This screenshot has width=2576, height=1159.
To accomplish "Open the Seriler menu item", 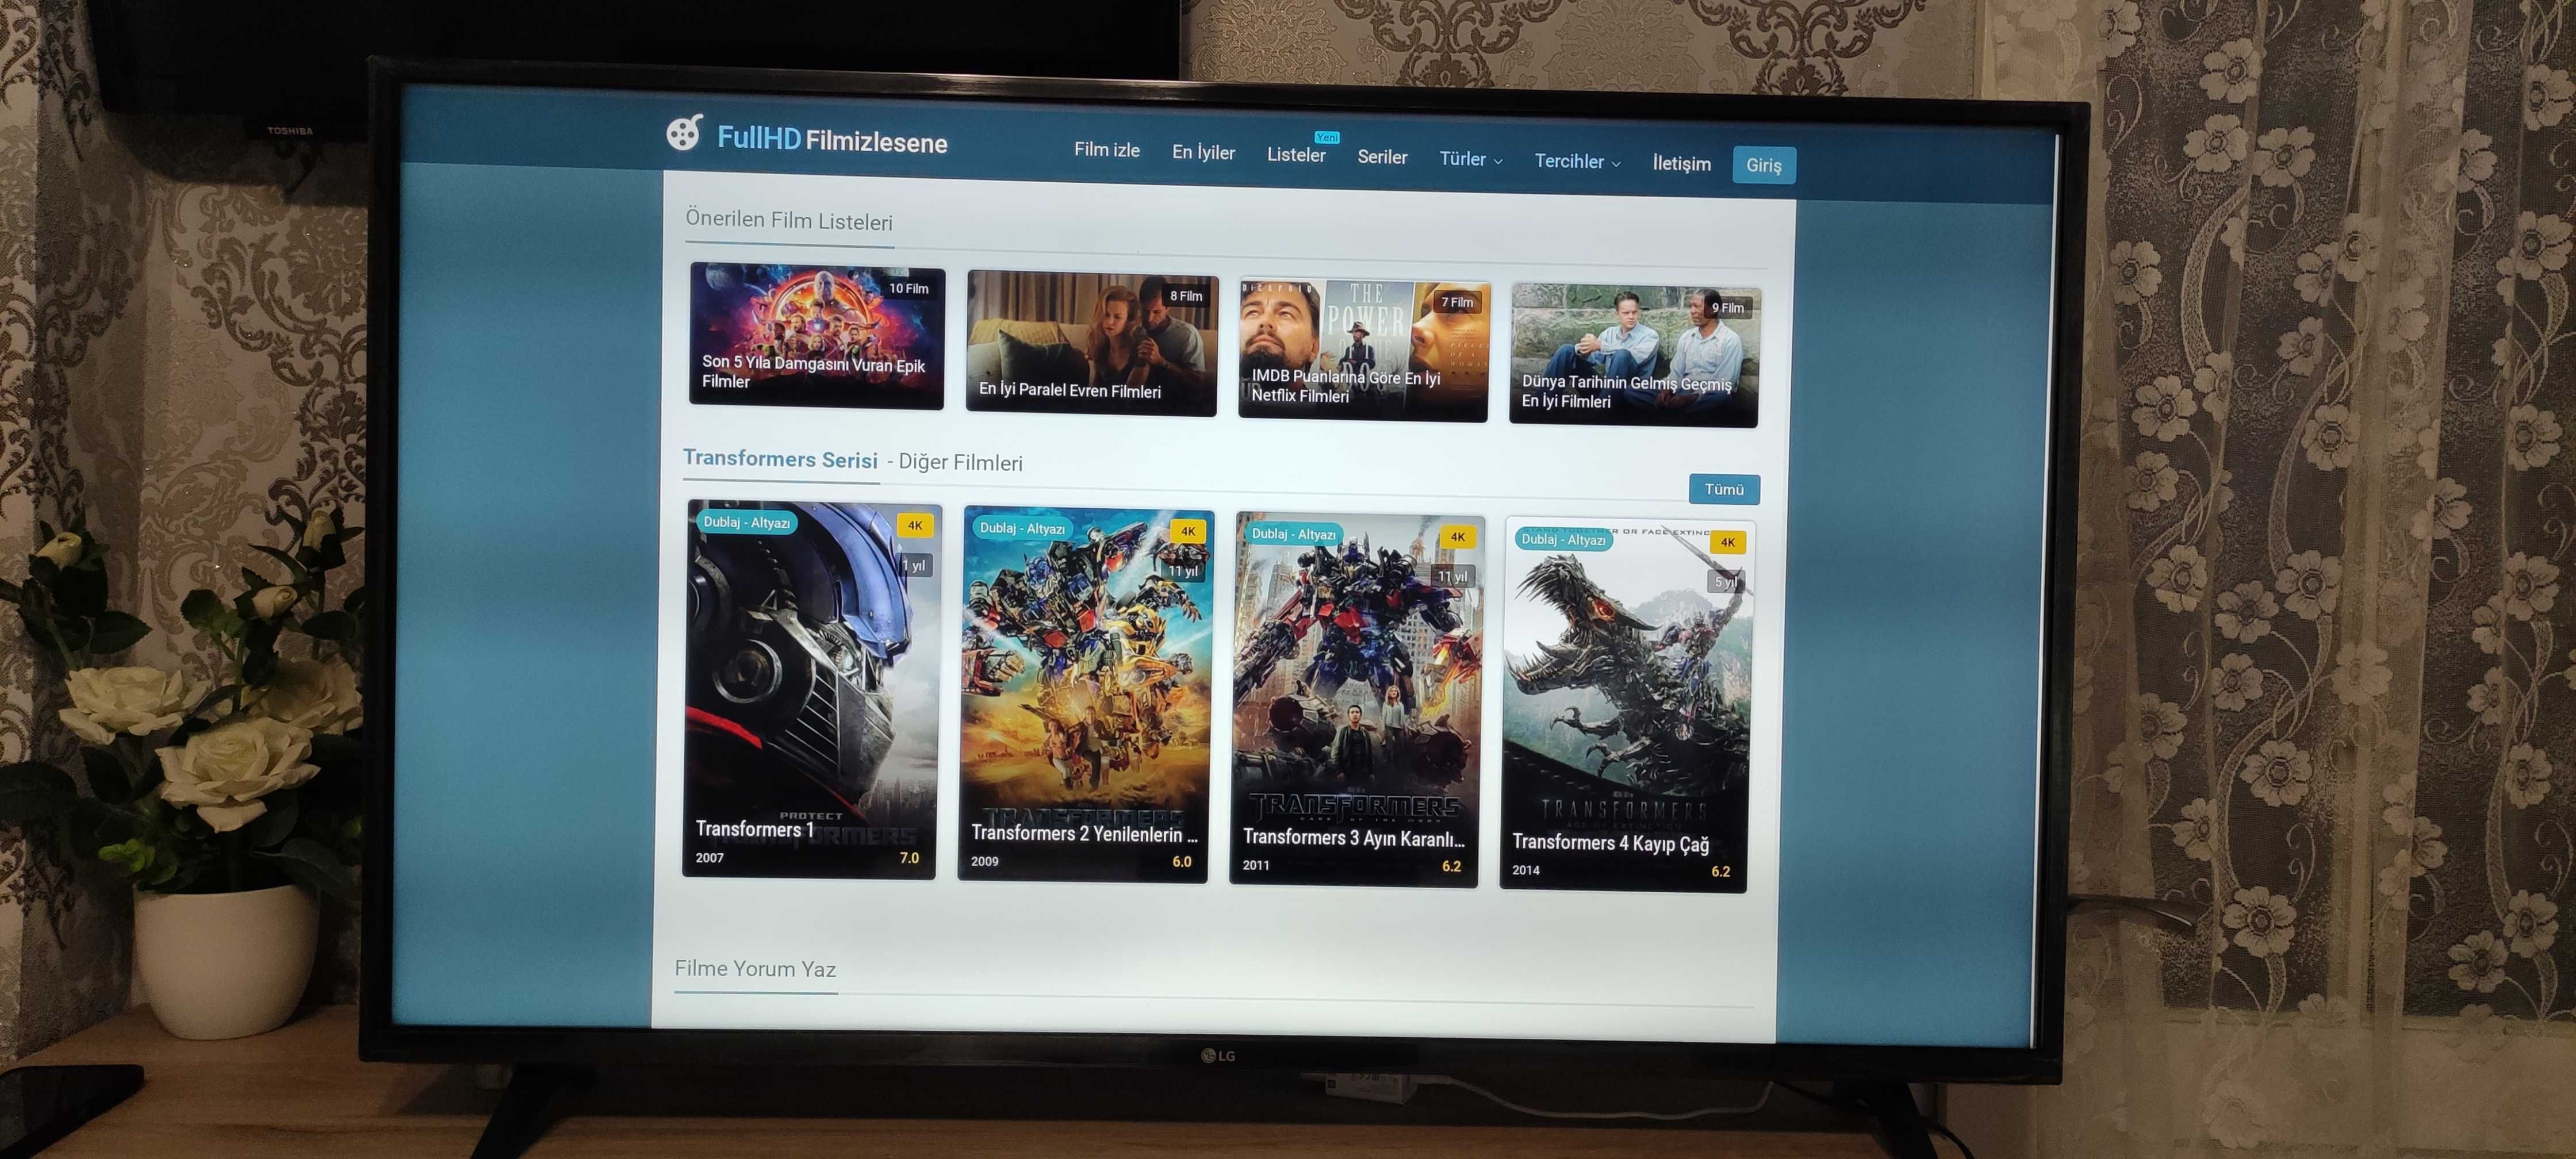I will pyautogui.click(x=1382, y=157).
